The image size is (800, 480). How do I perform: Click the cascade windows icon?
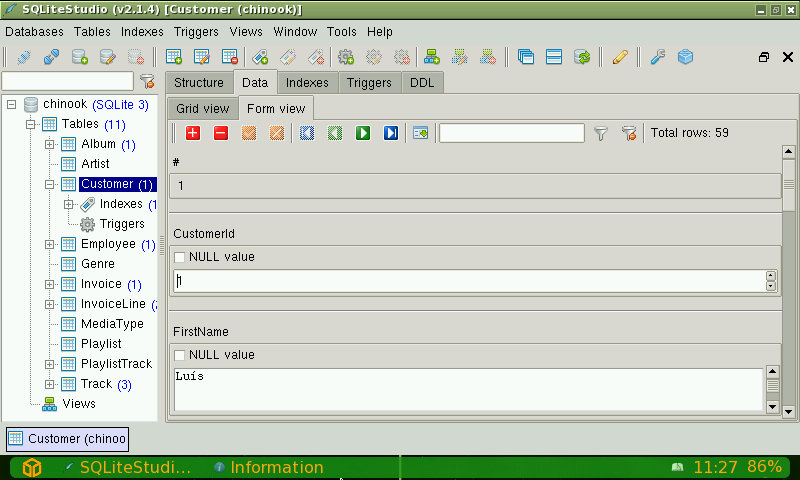[526, 57]
